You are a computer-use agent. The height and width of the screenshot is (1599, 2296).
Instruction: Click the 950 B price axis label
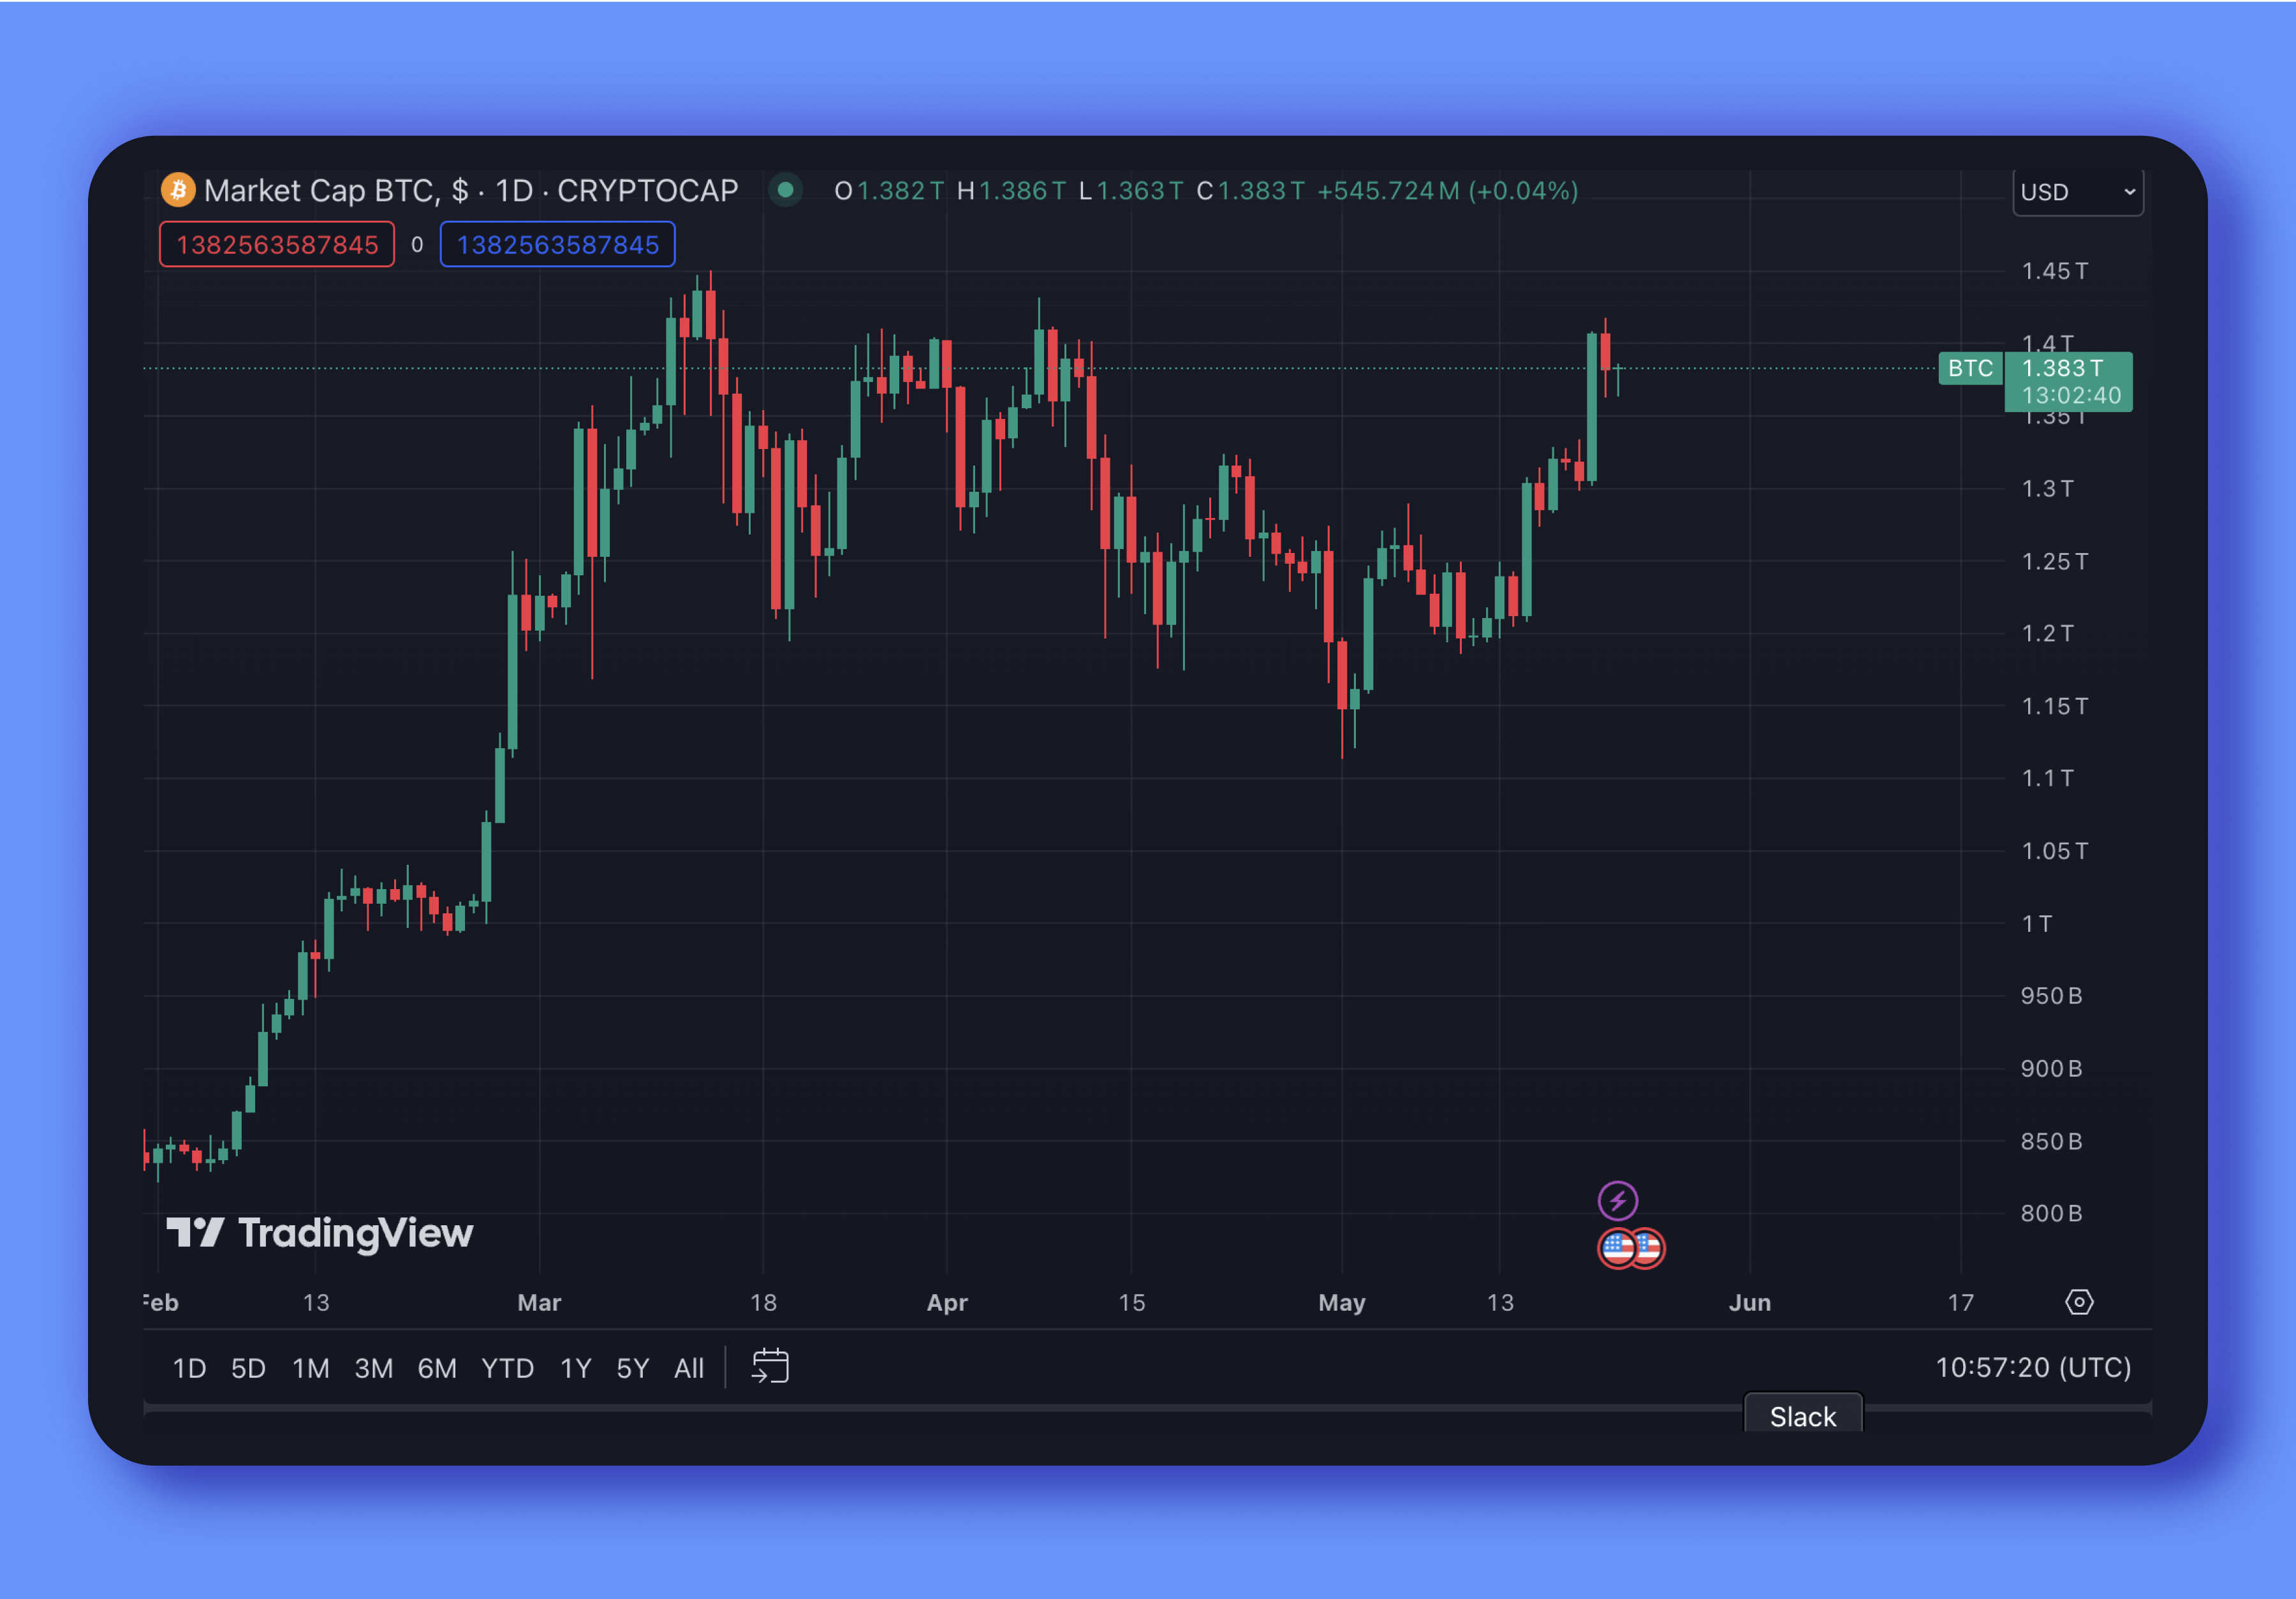pyautogui.click(x=2051, y=995)
